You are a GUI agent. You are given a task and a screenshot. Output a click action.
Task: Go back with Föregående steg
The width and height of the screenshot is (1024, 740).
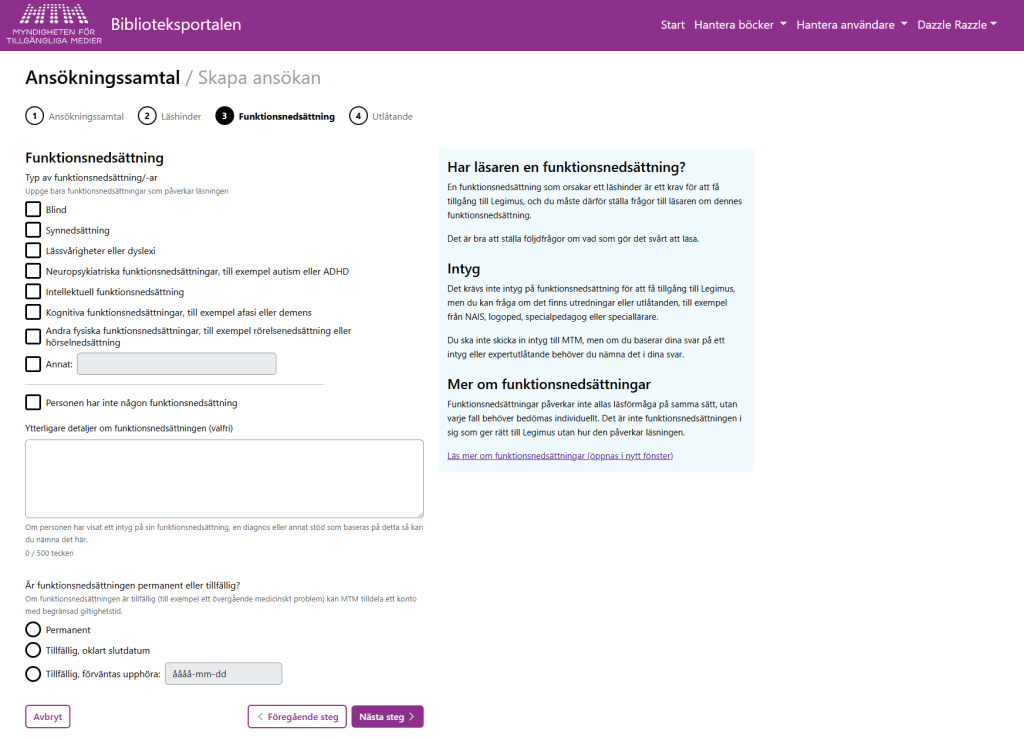point(297,716)
